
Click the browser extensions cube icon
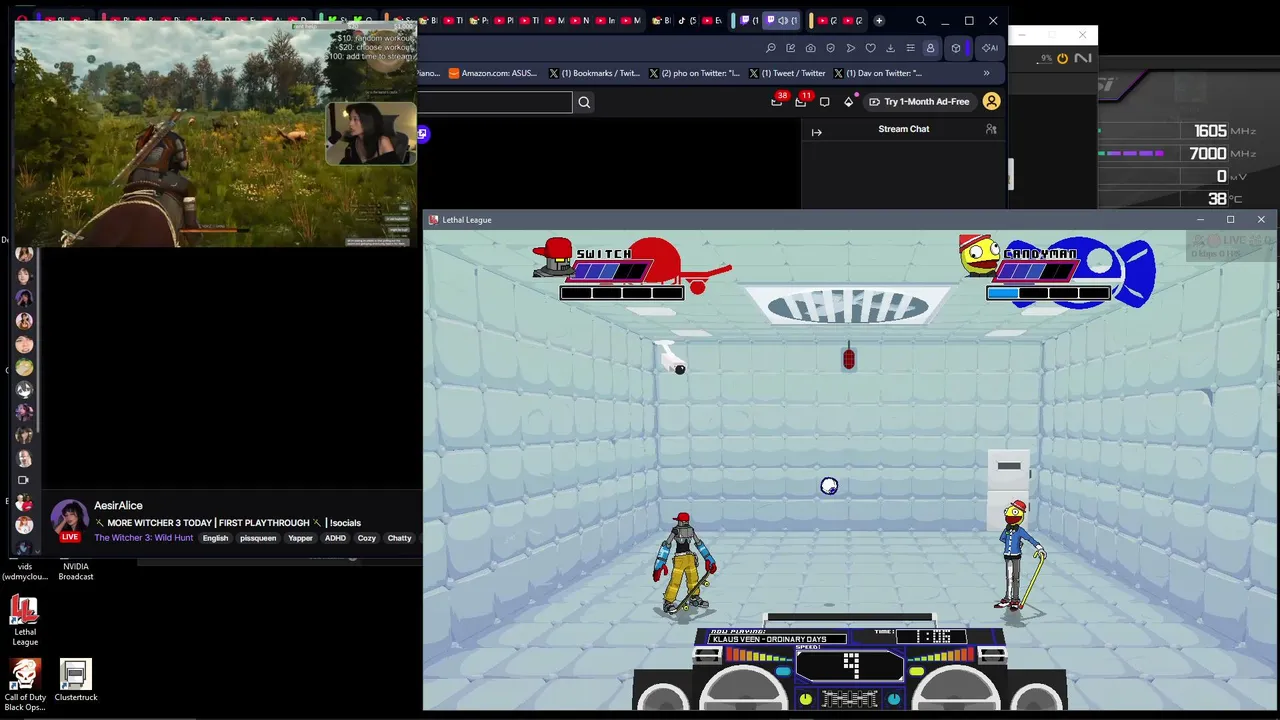point(956,48)
